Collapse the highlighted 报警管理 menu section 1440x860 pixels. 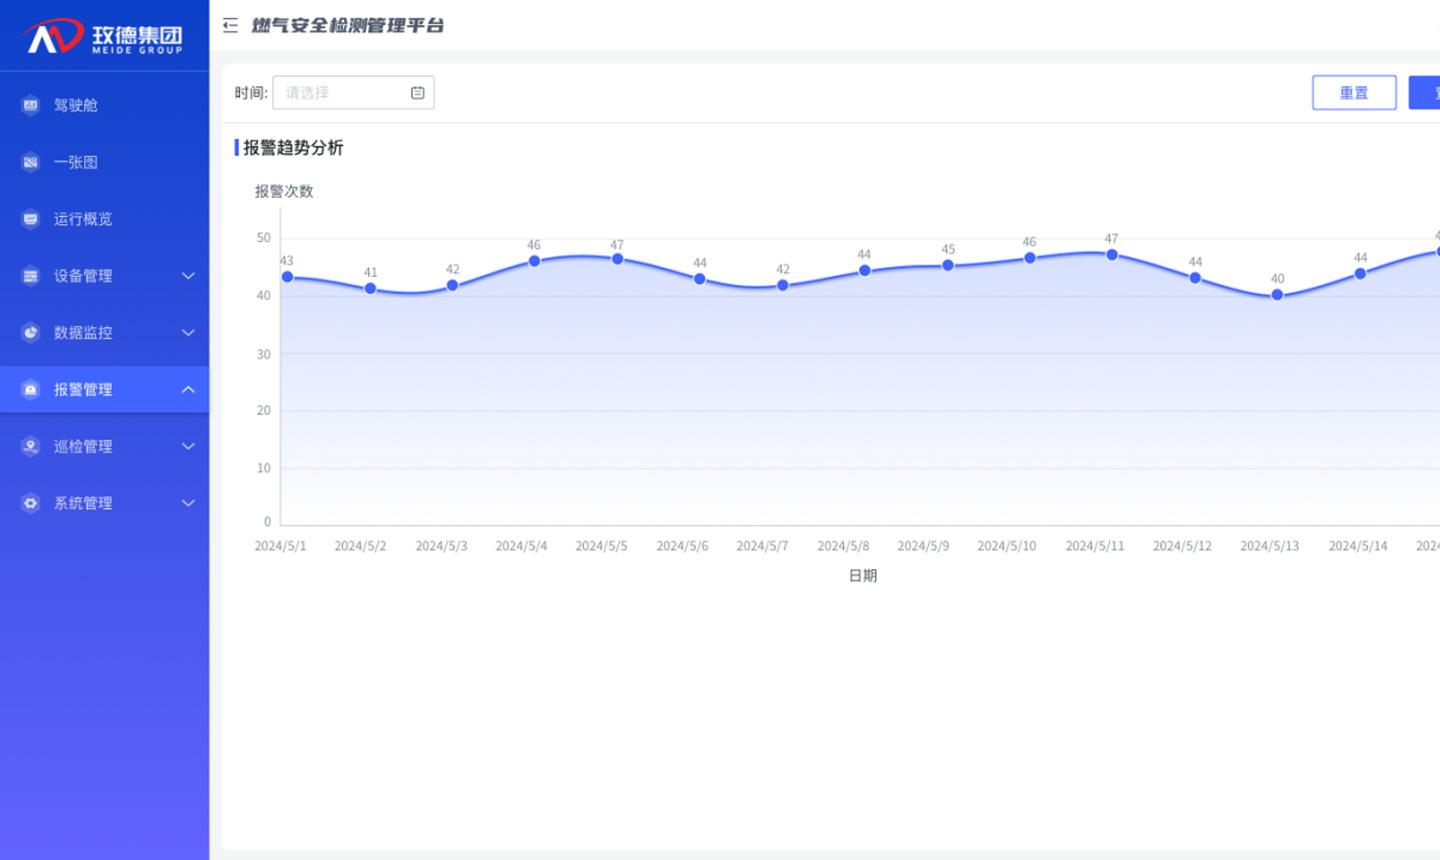click(x=188, y=390)
